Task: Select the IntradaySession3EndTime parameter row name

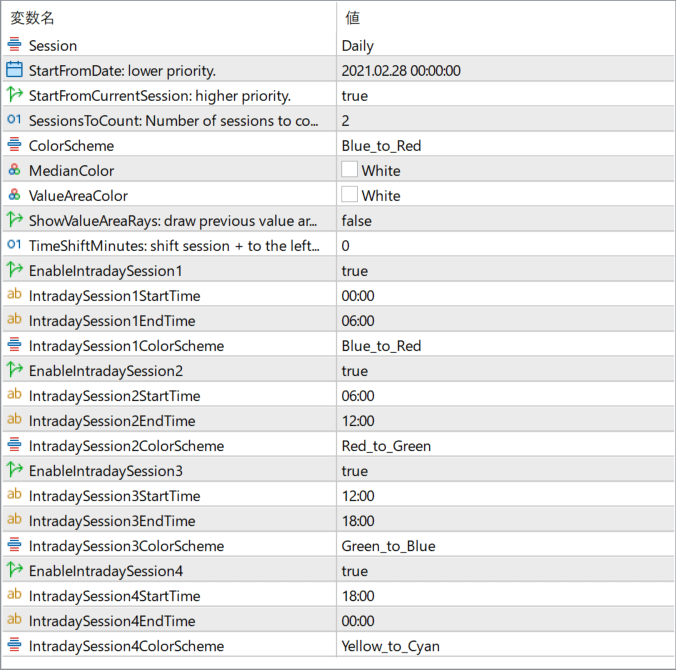Action: click(112, 520)
